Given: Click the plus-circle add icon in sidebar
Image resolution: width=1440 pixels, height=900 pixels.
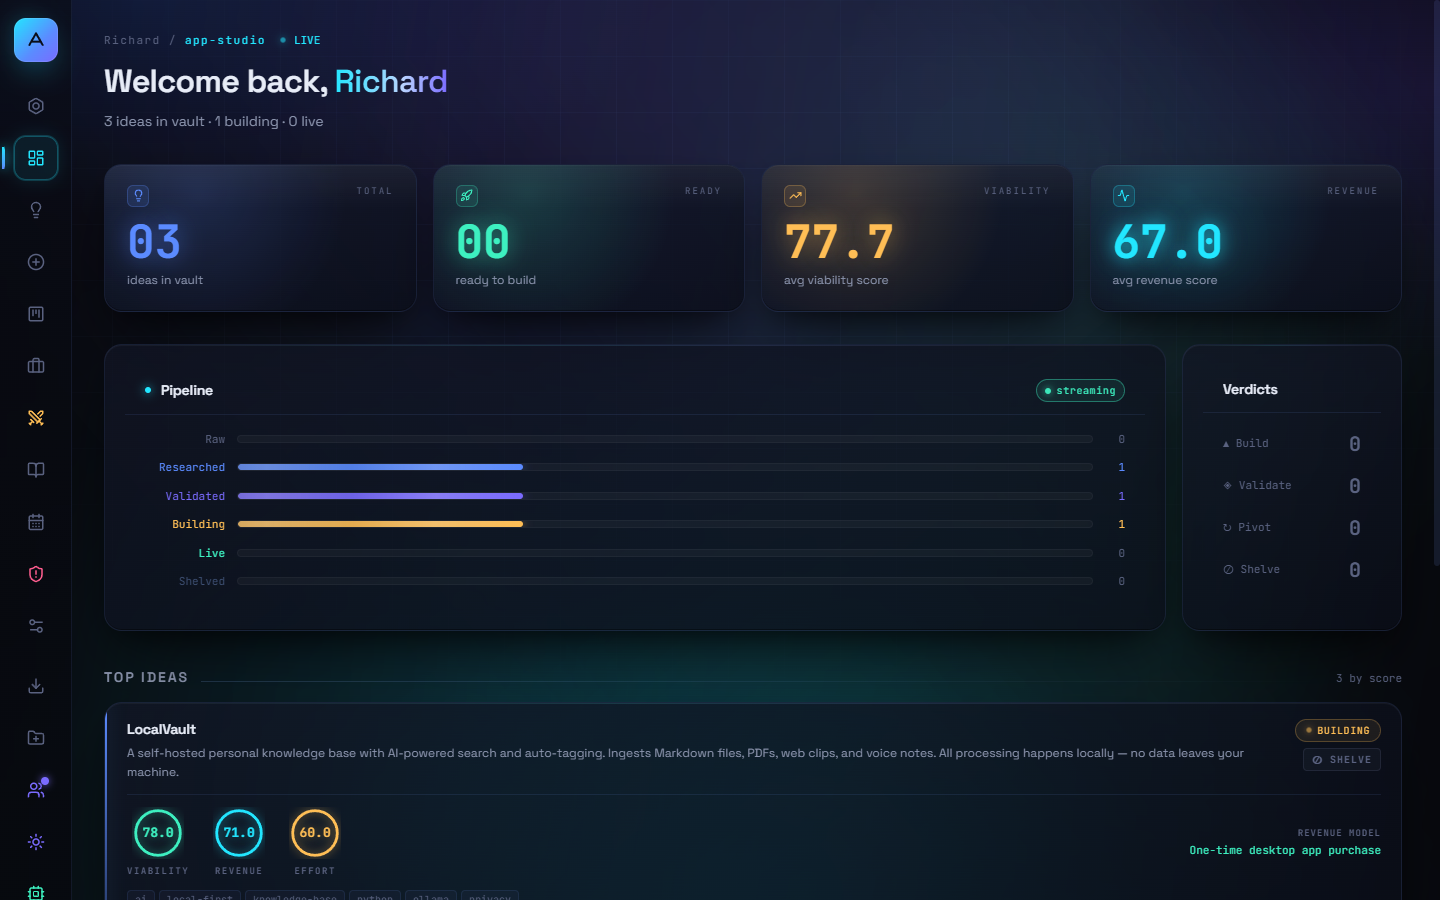Looking at the screenshot, I should (36, 262).
